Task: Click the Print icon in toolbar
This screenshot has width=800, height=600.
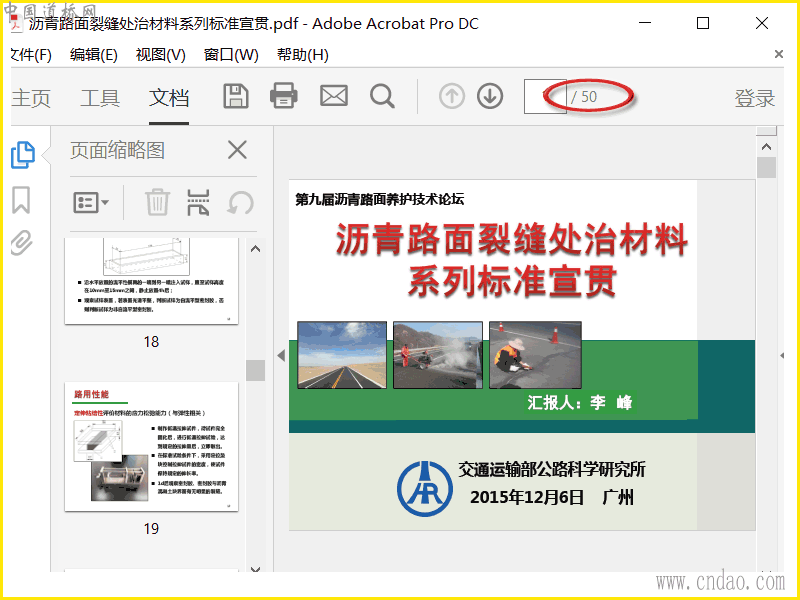Action: pos(284,96)
